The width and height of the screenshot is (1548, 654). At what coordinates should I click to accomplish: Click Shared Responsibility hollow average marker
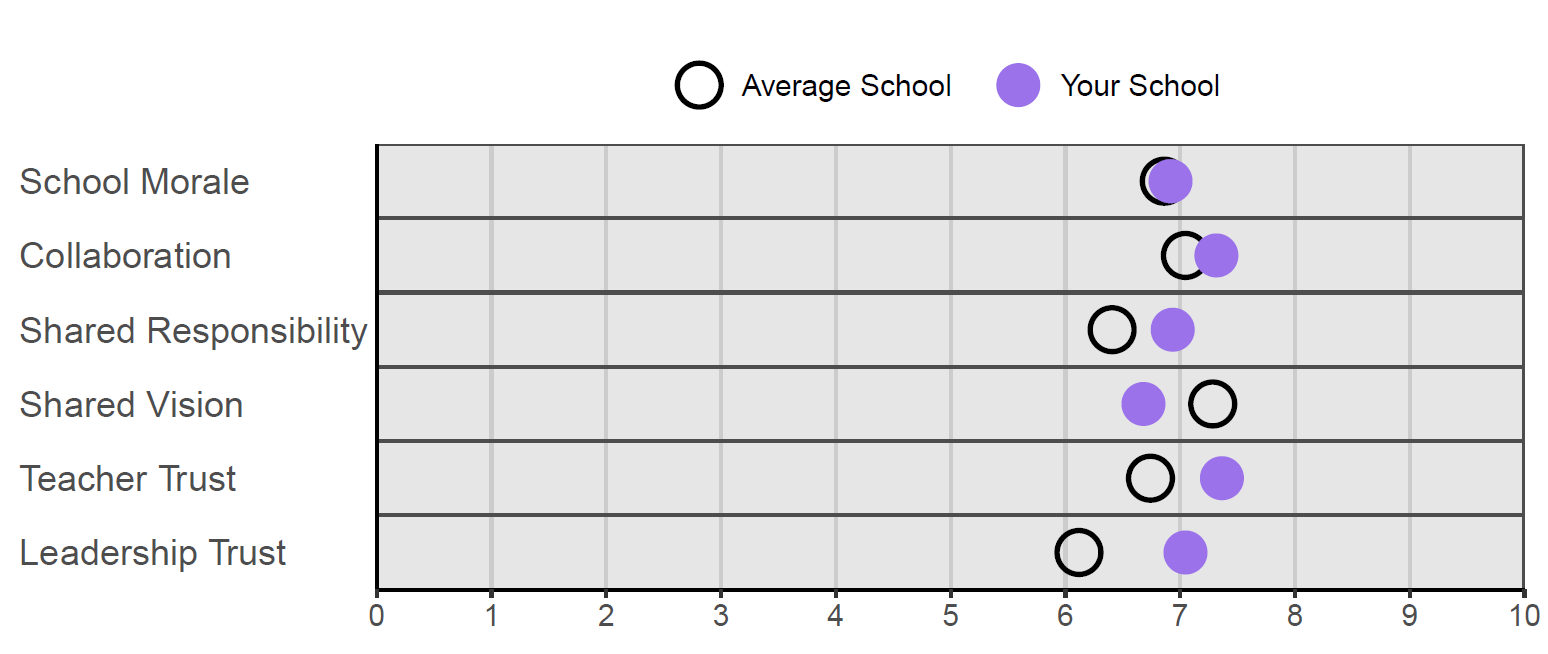(x=1112, y=330)
